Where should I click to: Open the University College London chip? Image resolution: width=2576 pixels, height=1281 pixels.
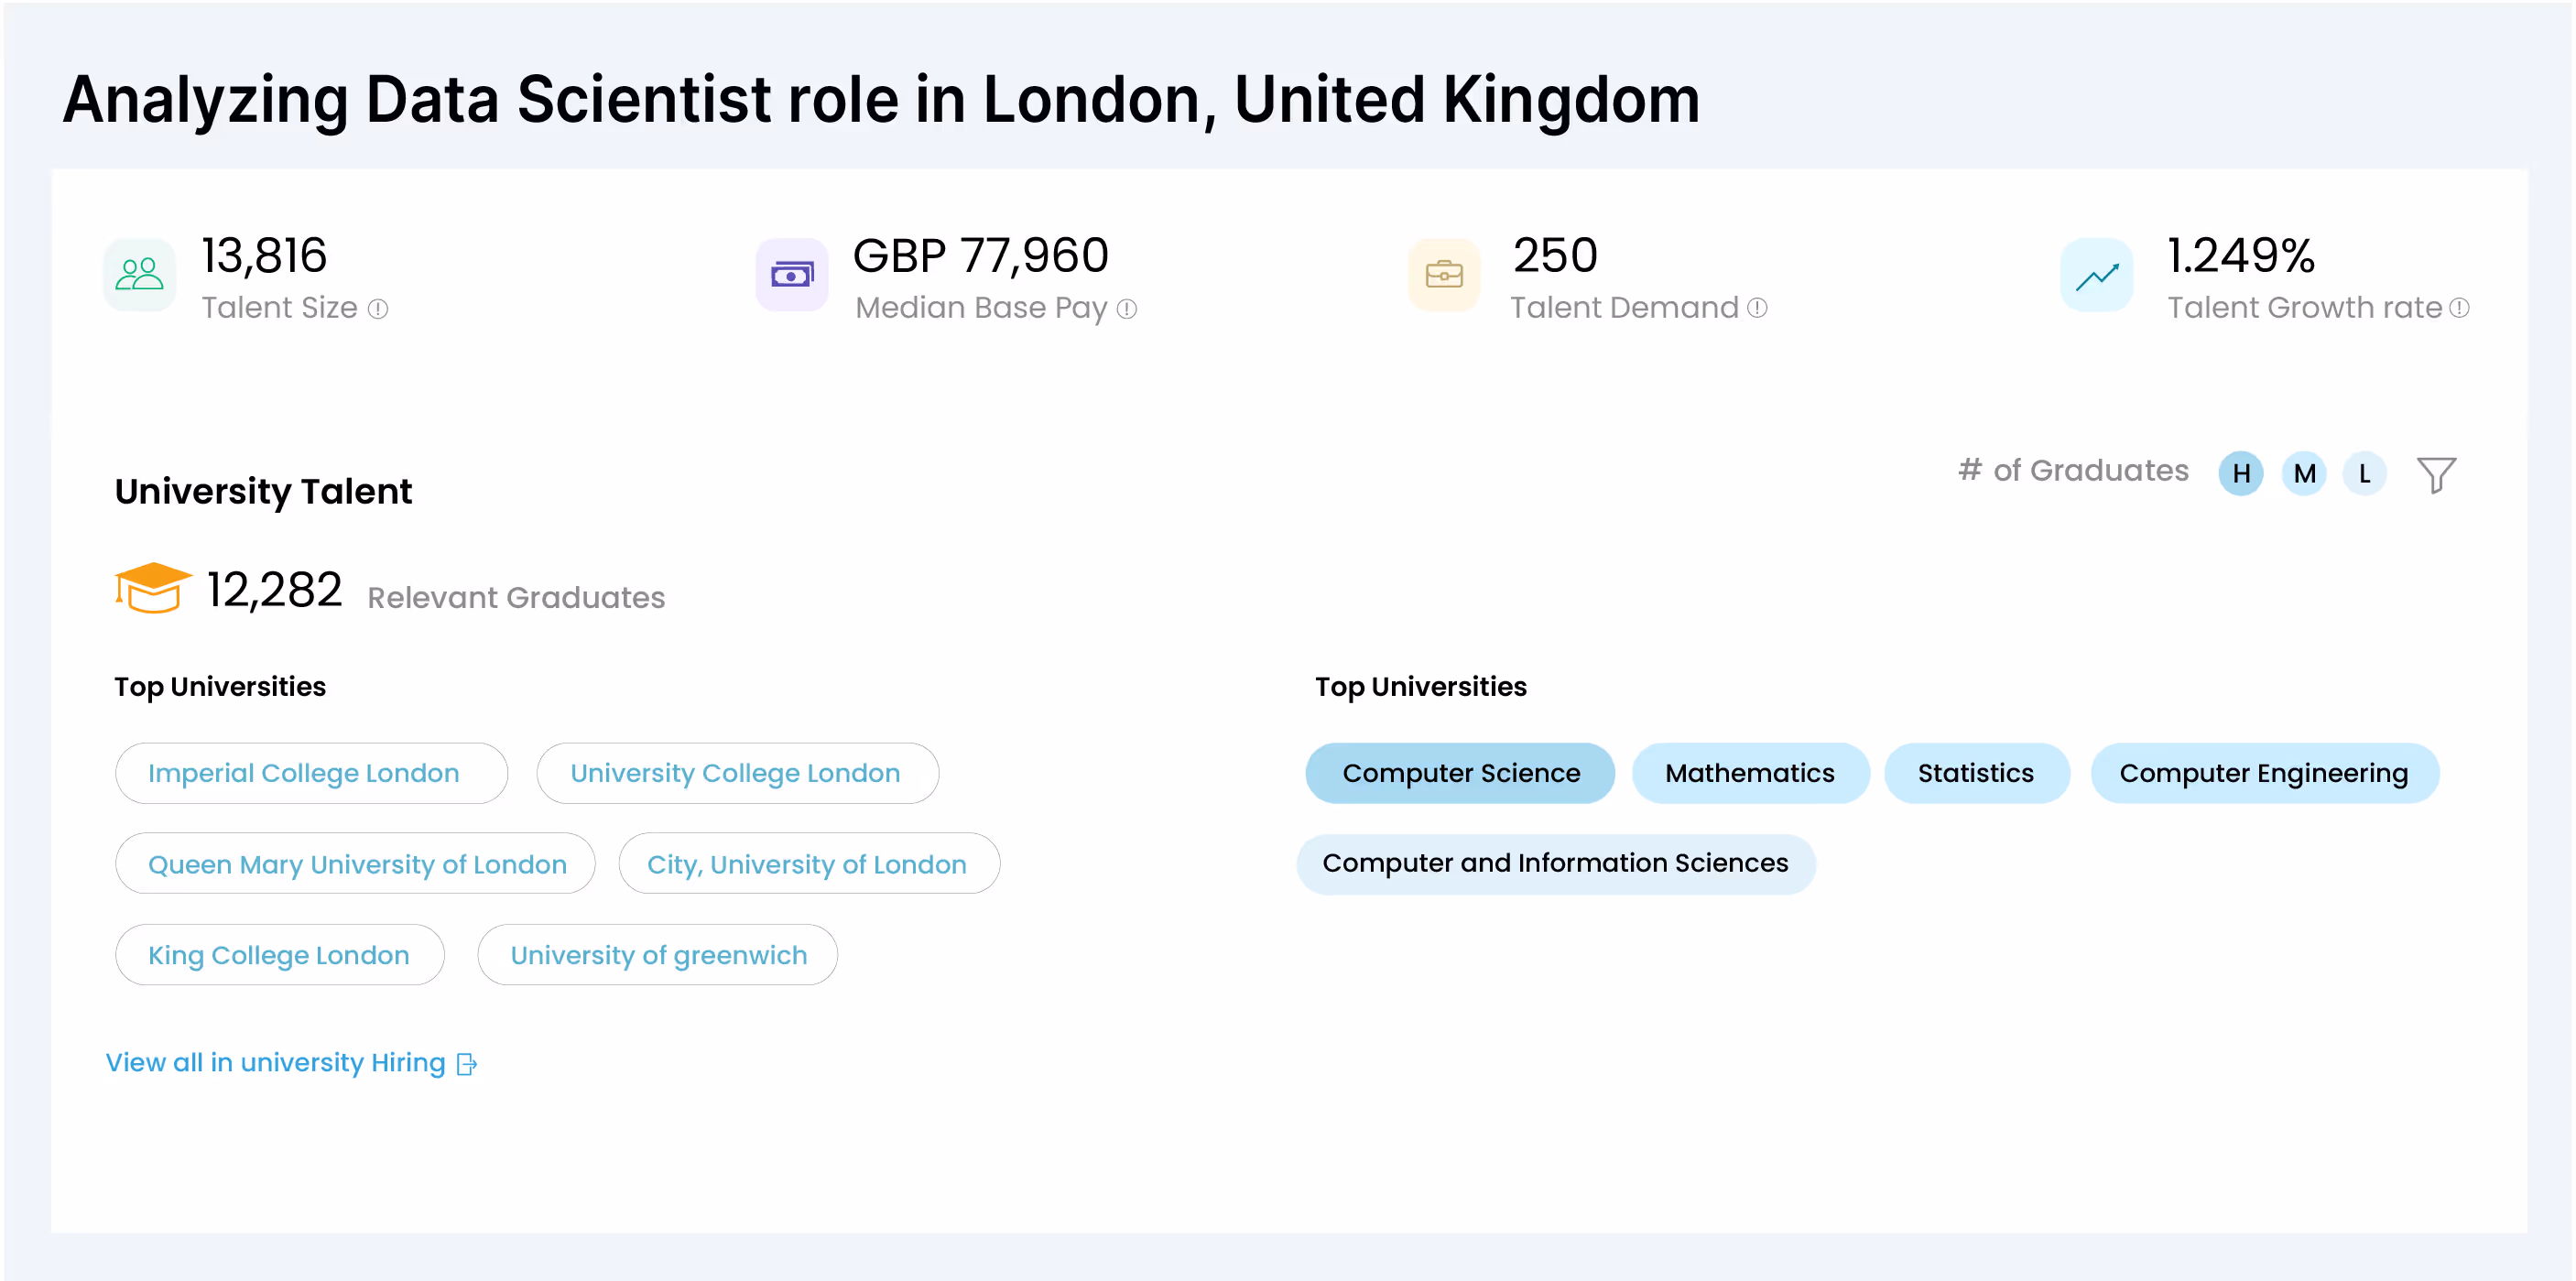pos(737,773)
